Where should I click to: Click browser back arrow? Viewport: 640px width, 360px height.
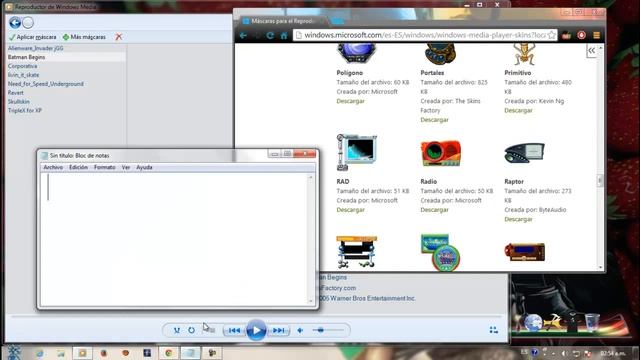click(x=243, y=36)
